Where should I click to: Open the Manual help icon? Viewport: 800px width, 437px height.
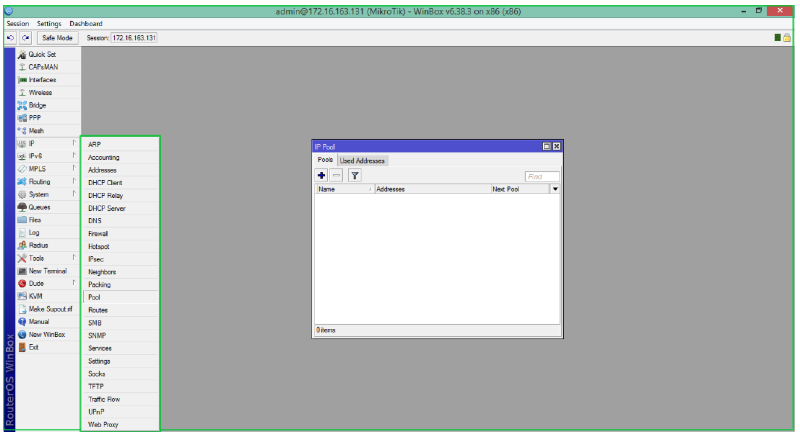coord(22,322)
